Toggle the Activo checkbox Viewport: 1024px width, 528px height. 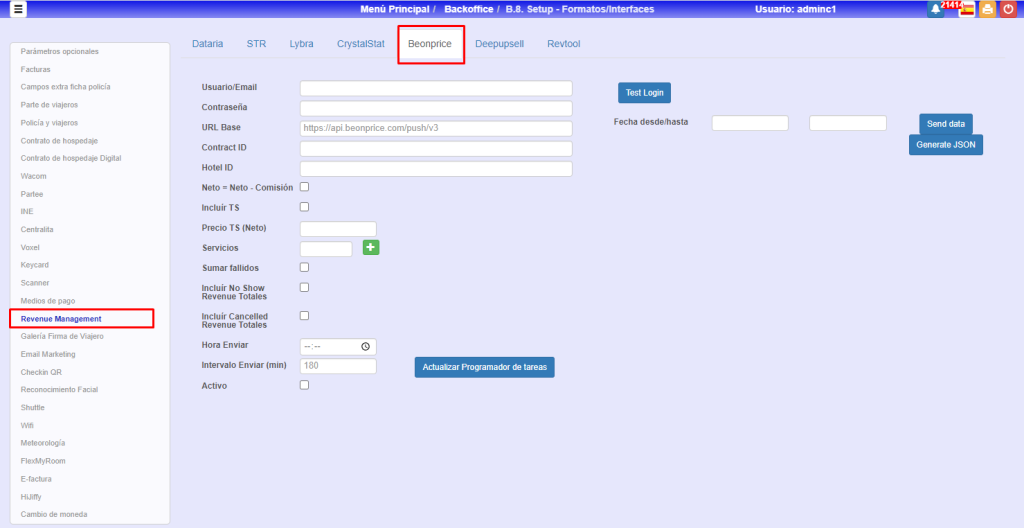305,385
